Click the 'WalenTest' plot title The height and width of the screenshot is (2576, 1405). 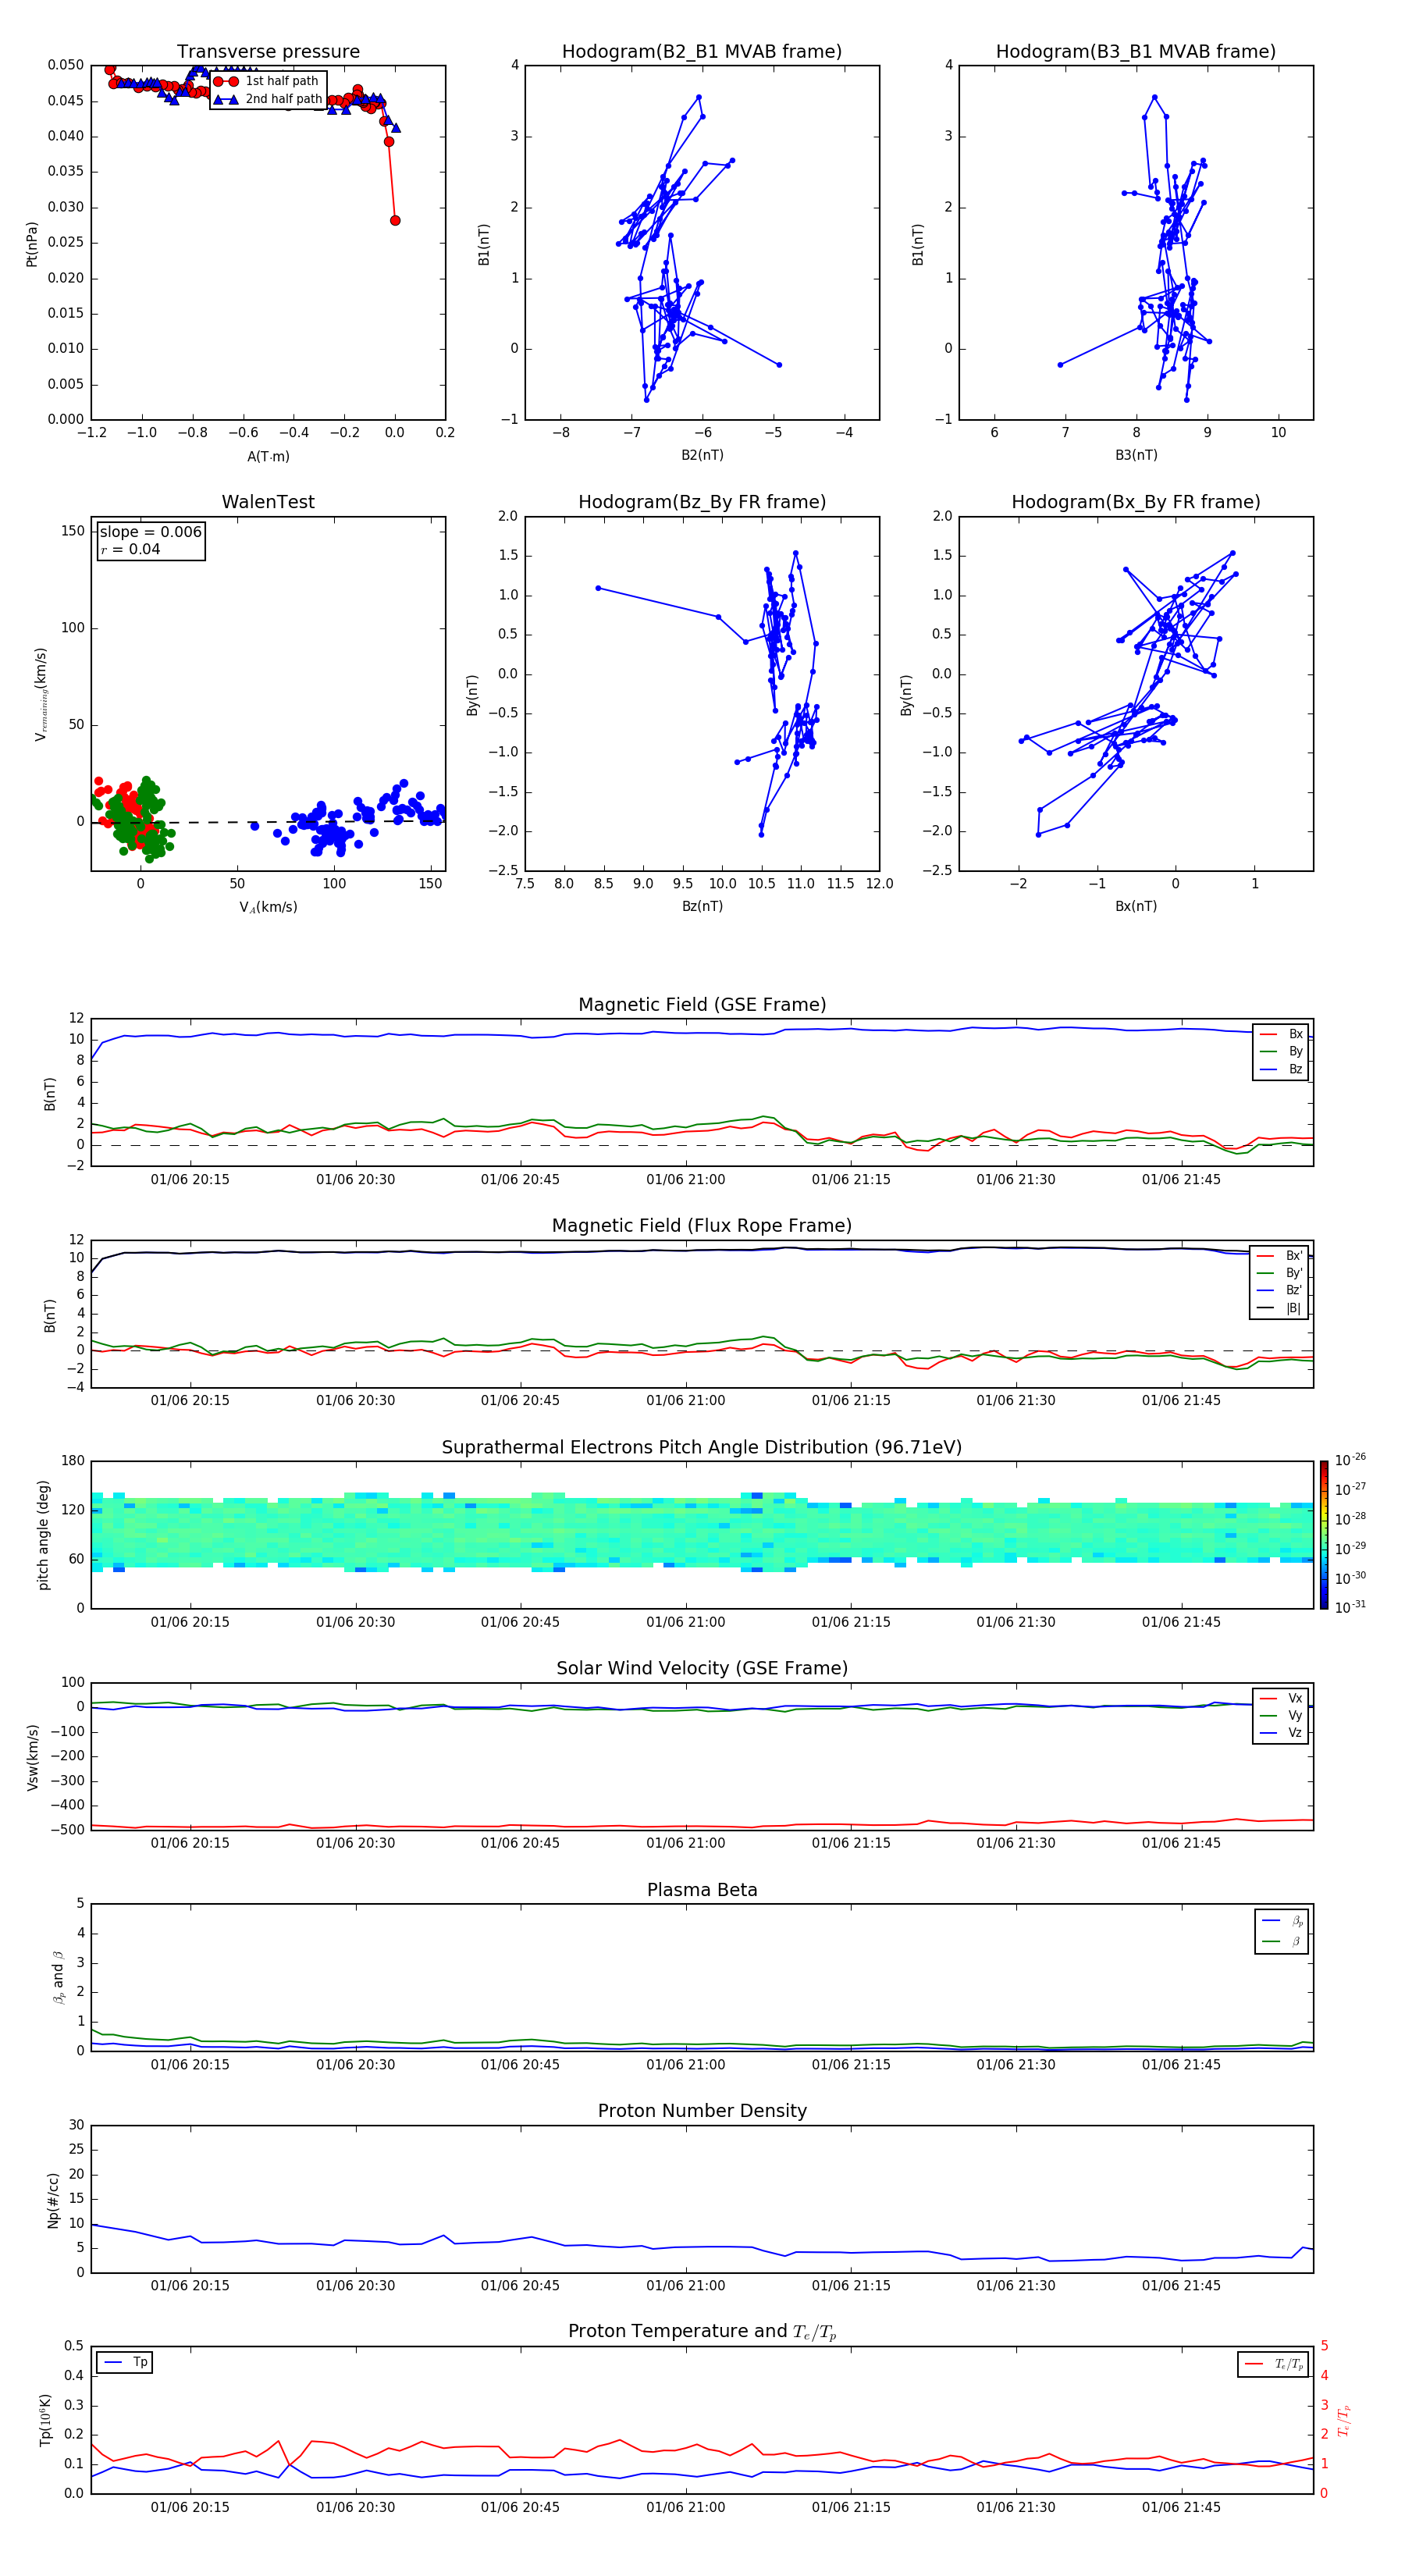point(268,502)
